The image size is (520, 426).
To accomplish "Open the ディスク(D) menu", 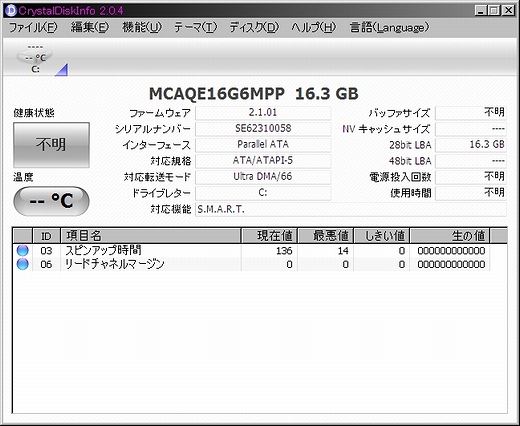I will pos(254,27).
